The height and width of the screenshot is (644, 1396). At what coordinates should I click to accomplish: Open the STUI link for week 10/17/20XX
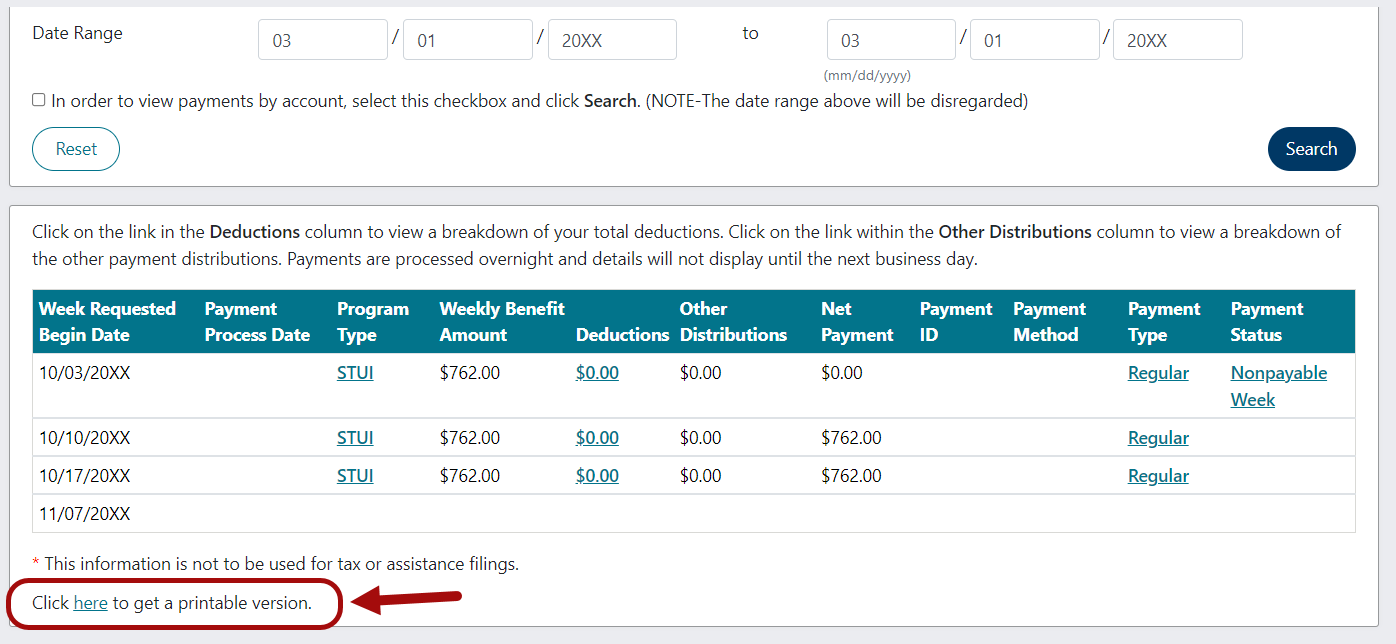point(355,475)
